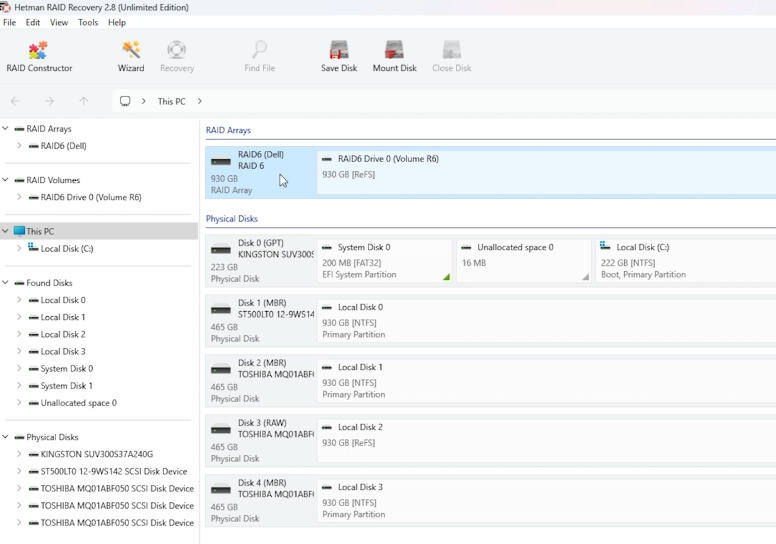Collapse the Found Disks tree group
Screen dimensions: 776x544
click(x=5, y=283)
